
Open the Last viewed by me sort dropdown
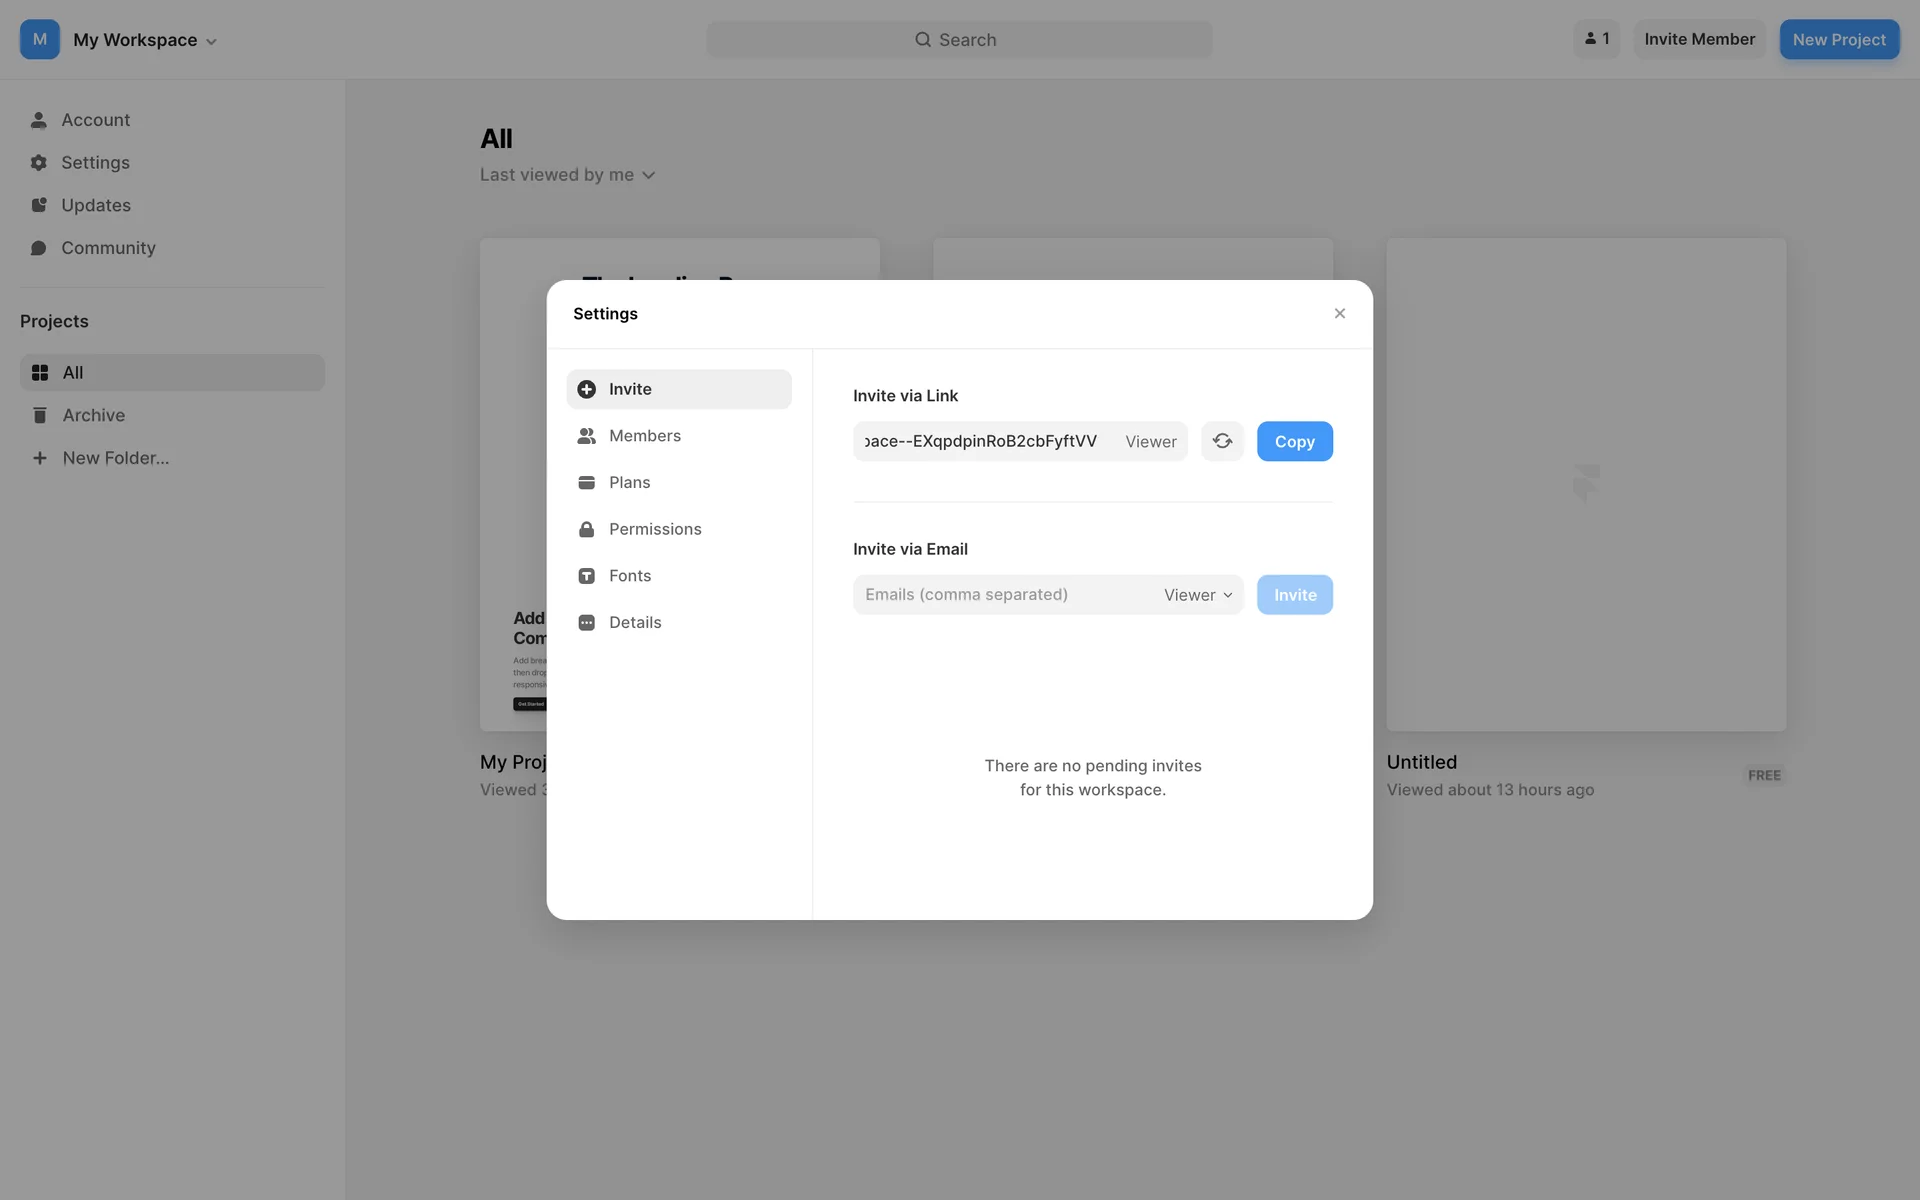tap(567, 175)
